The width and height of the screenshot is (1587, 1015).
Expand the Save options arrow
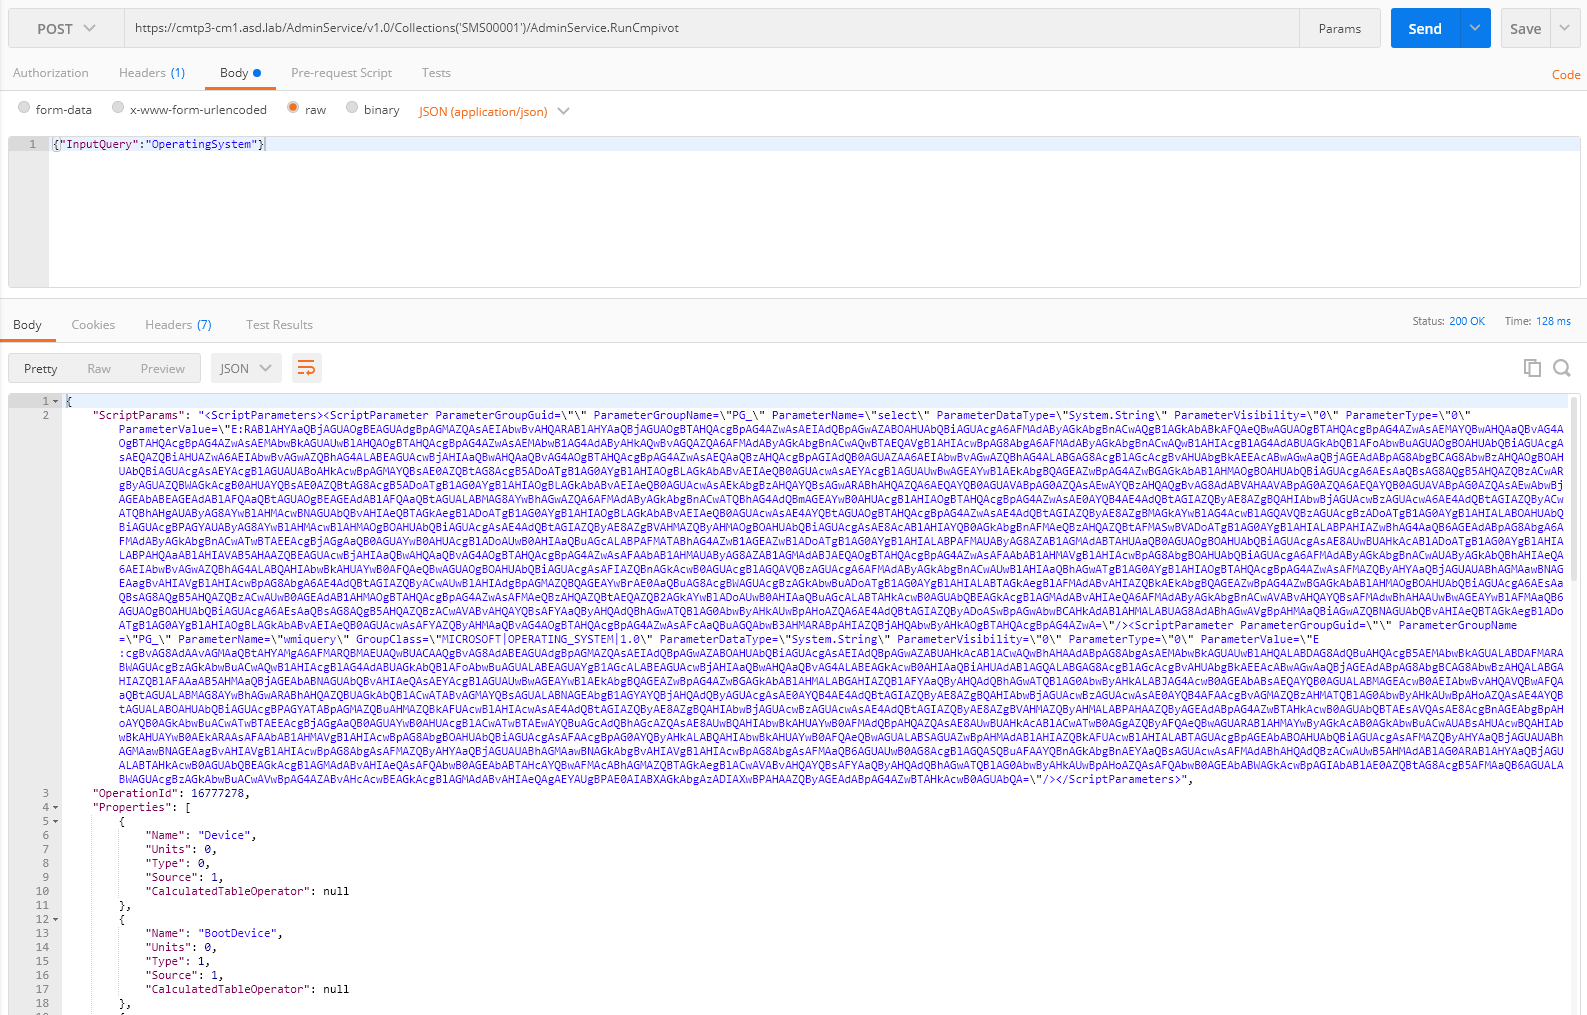[1565, 28]
